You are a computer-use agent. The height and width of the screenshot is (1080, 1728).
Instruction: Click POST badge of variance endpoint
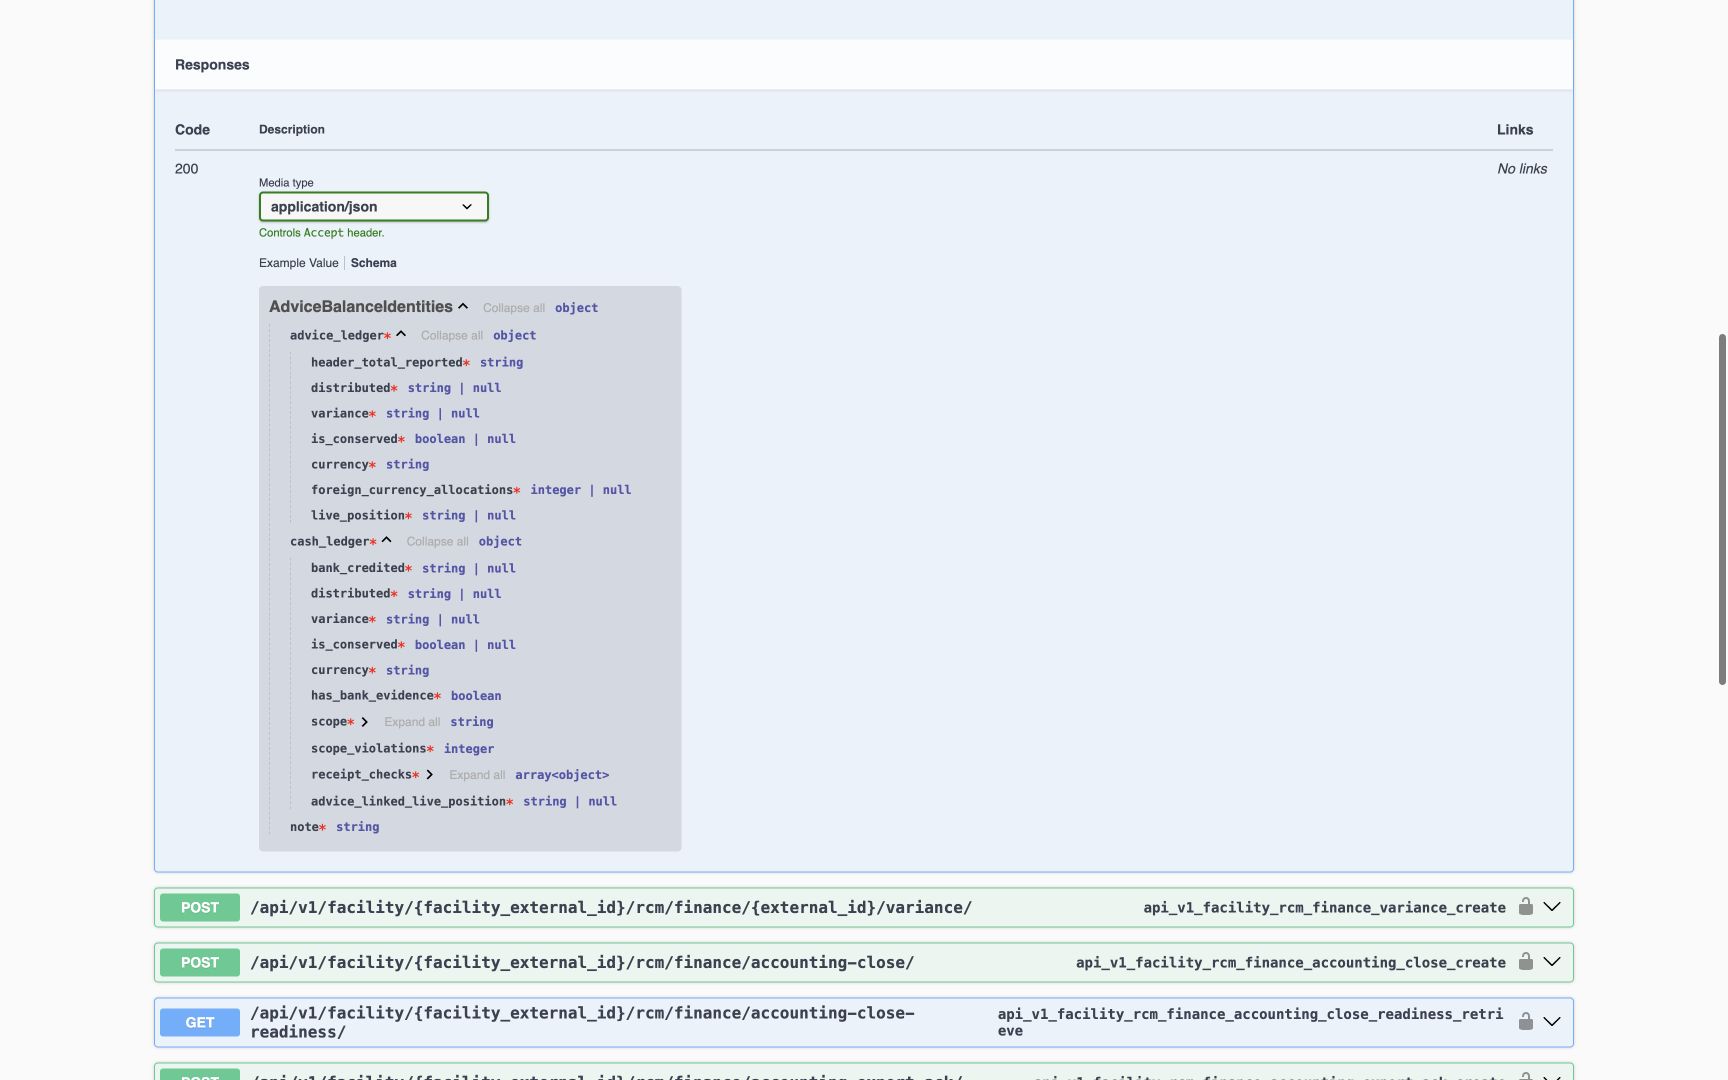[x=200, y=908]
